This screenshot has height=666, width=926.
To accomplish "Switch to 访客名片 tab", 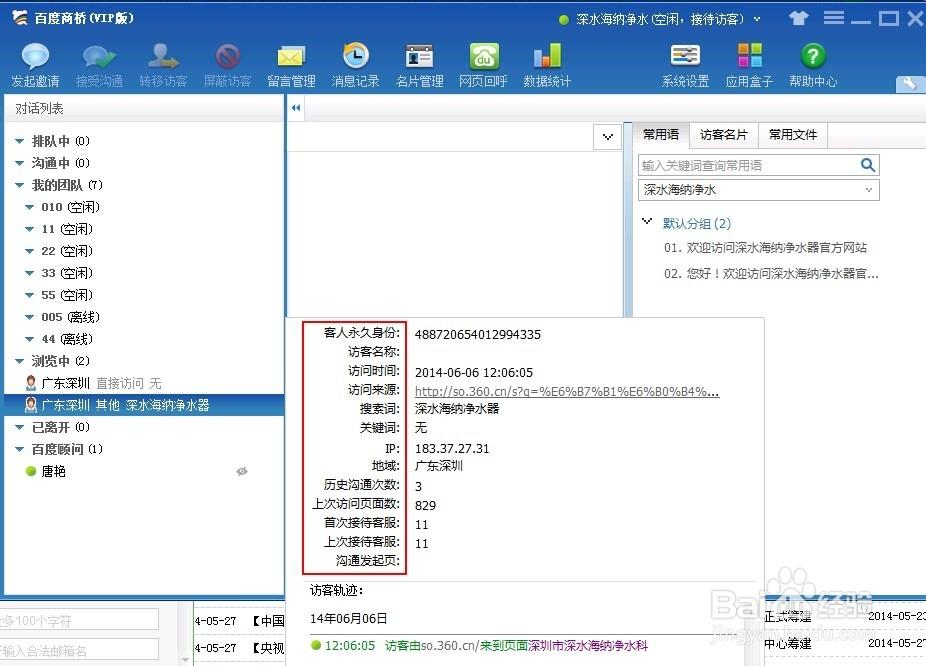I will point(723,135).
